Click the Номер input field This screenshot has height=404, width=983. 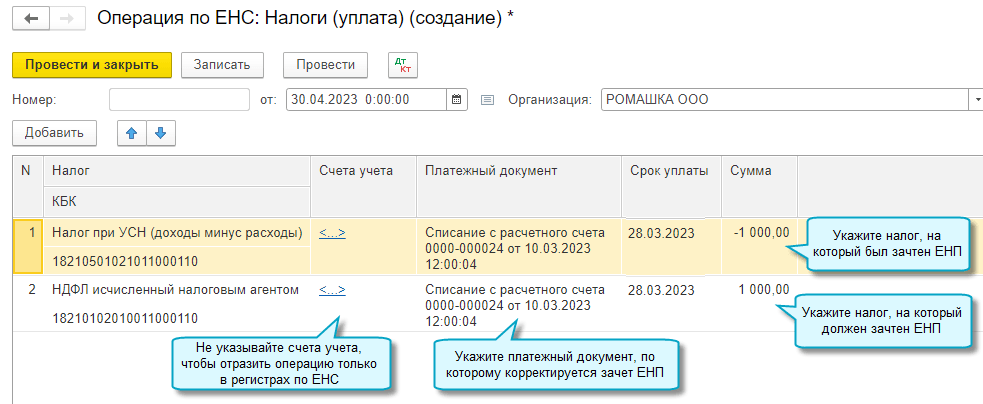coord(178,100)
